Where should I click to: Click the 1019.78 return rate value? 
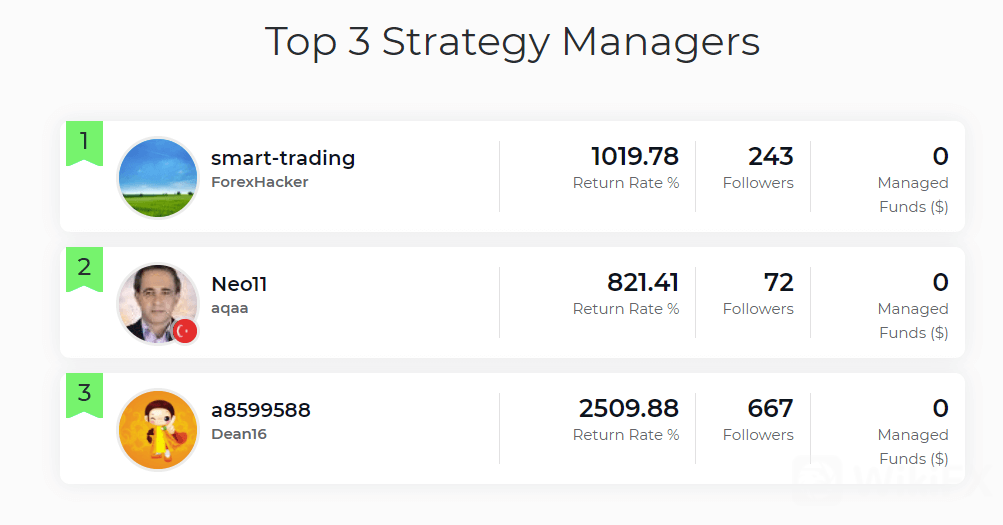[634, 157]
